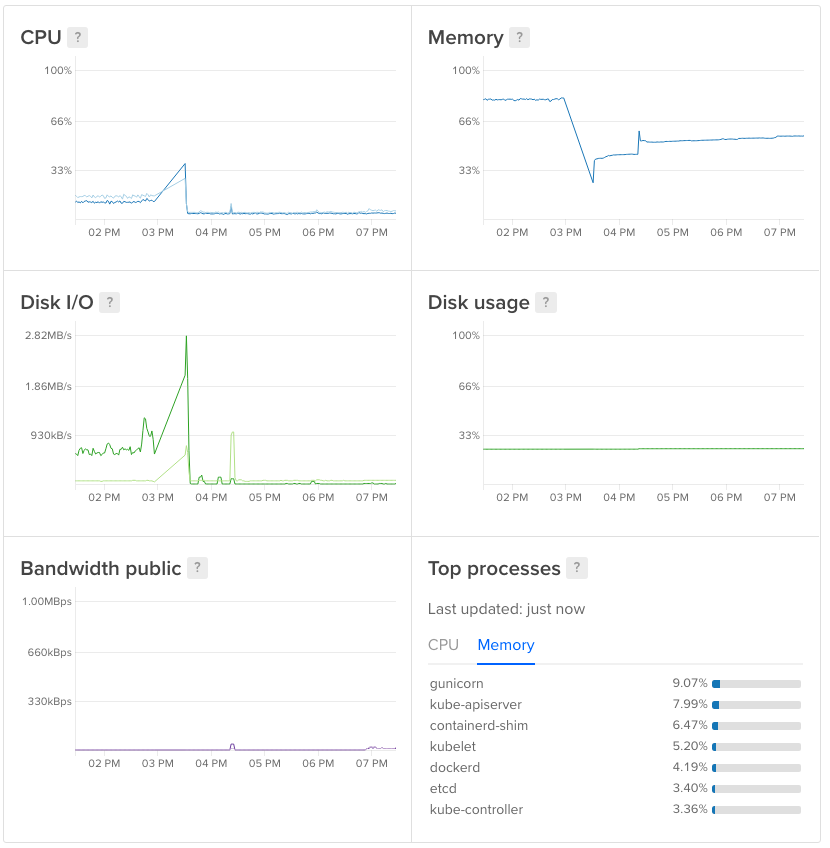Click the CPU graph spike near 03 PM
Viewport: 830px width, 848px height.
[x=185, y=165]
